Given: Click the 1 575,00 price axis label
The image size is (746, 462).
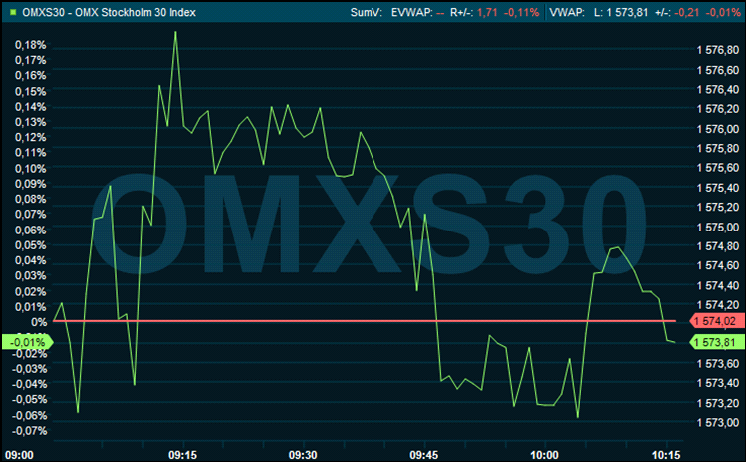Looking at the screenshot, I should (x=718, y=227).
